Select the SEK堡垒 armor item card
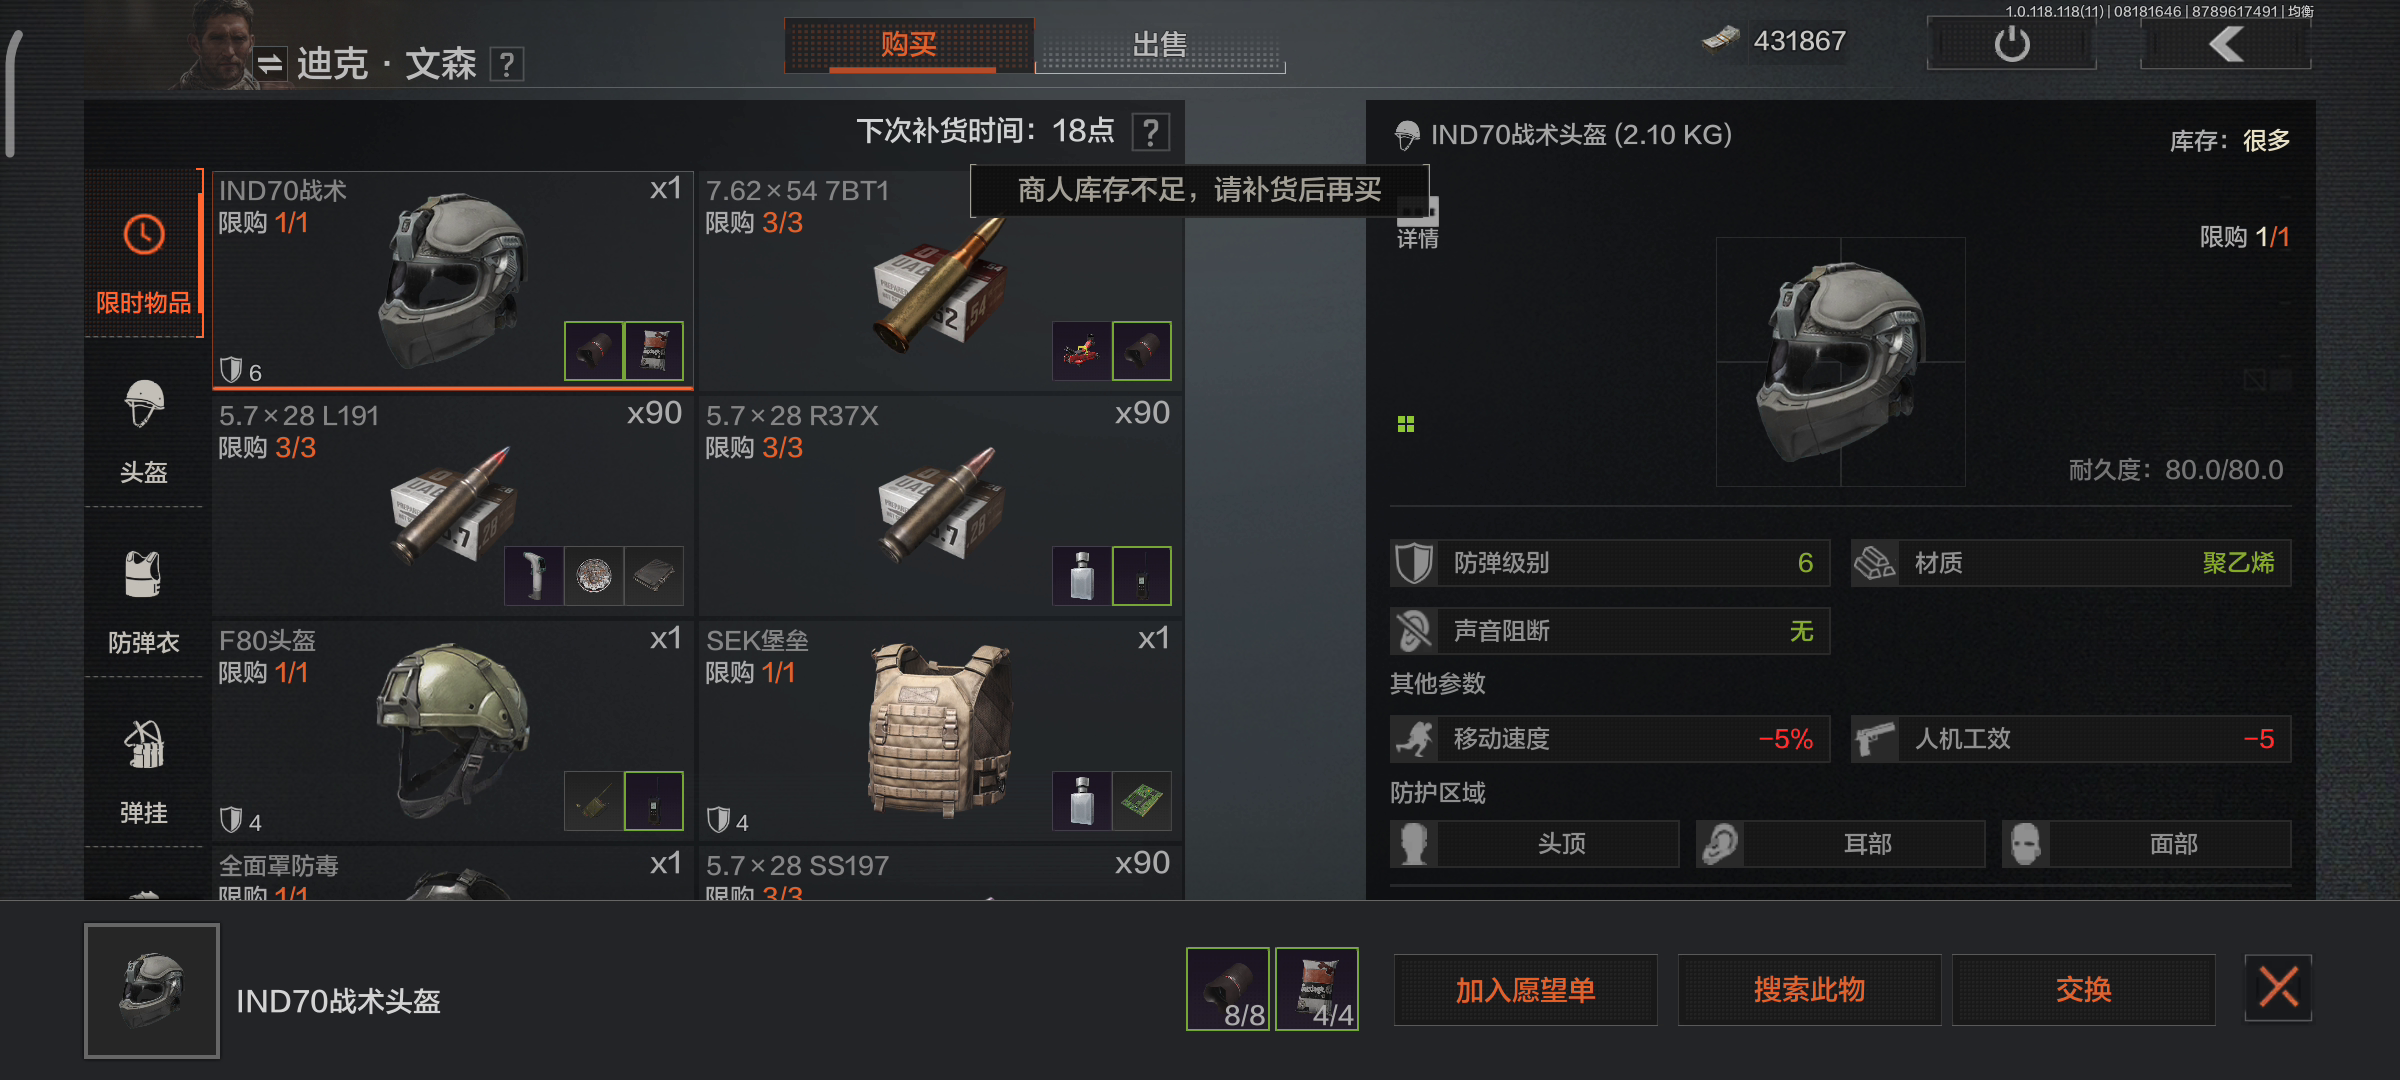Image resolution: width=2400 pixels, height=1080 pixels. [x=939, y=730]
